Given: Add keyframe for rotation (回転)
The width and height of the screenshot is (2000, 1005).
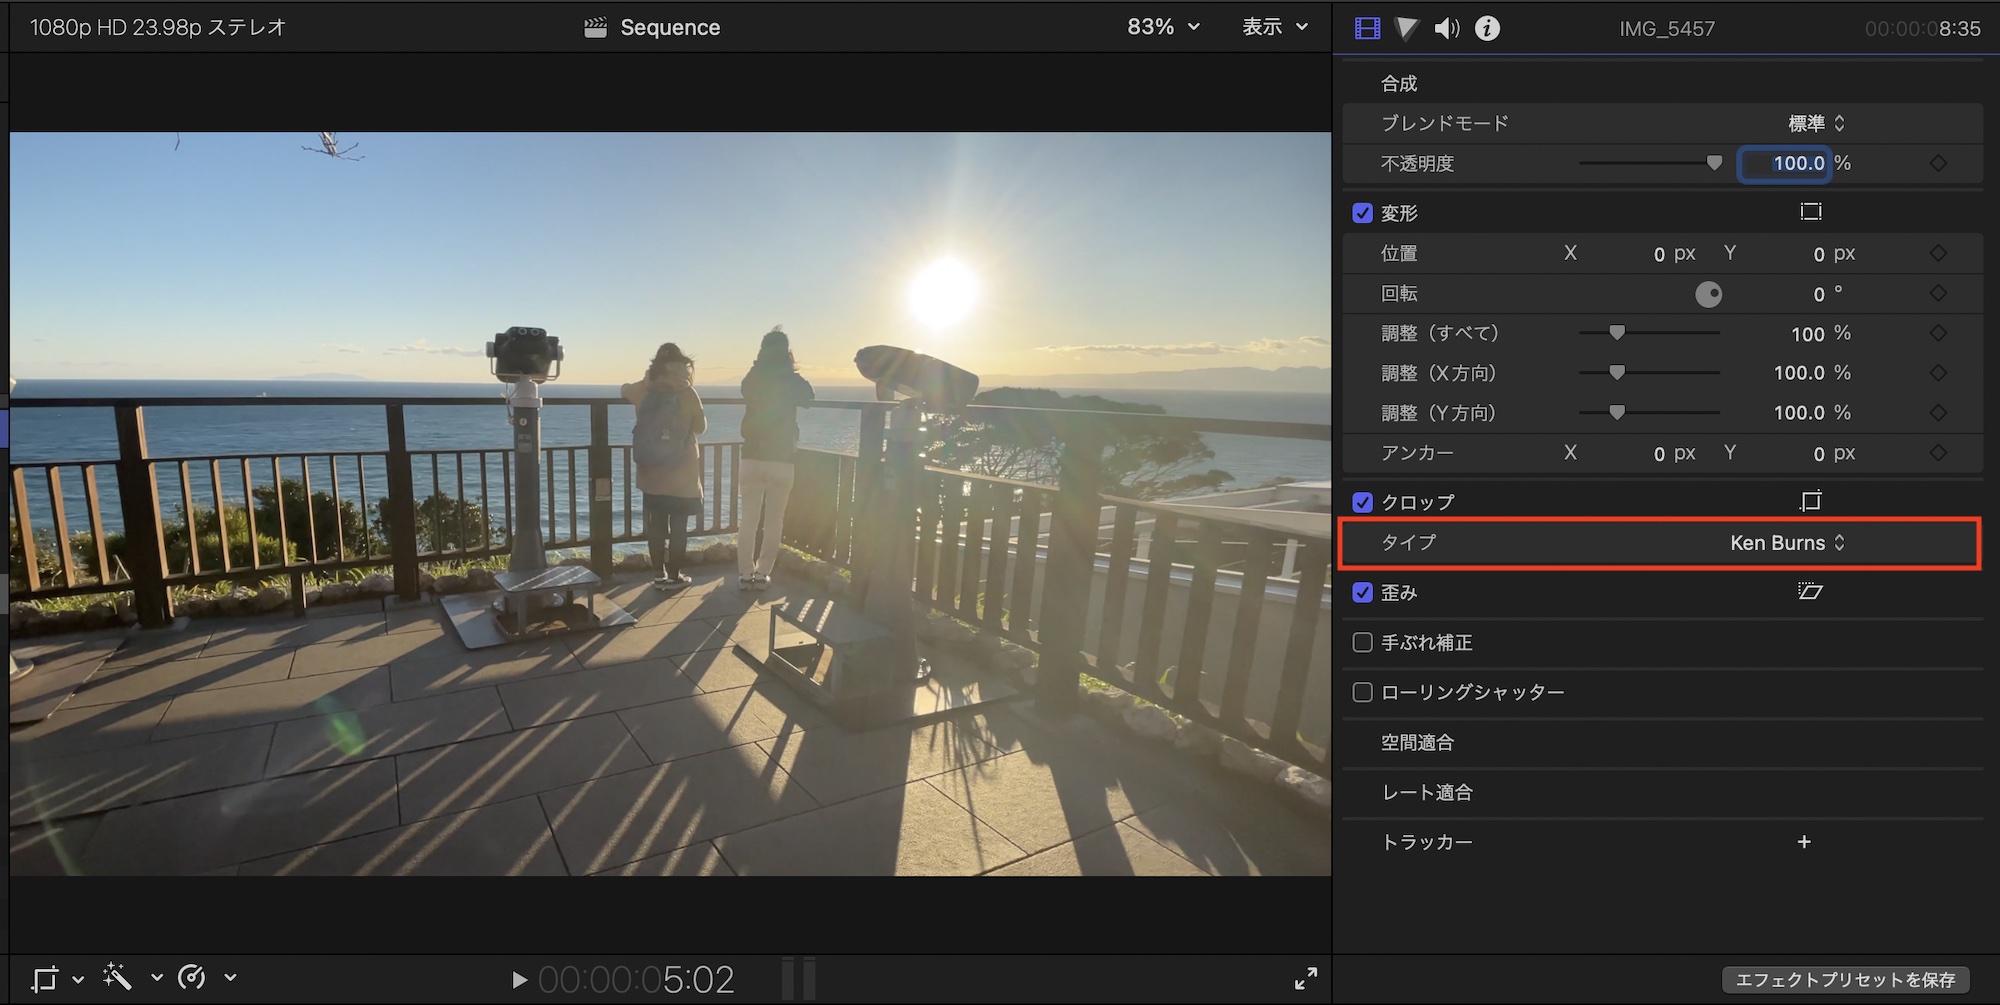Looking at the screenshot, I should (1938, 293).
